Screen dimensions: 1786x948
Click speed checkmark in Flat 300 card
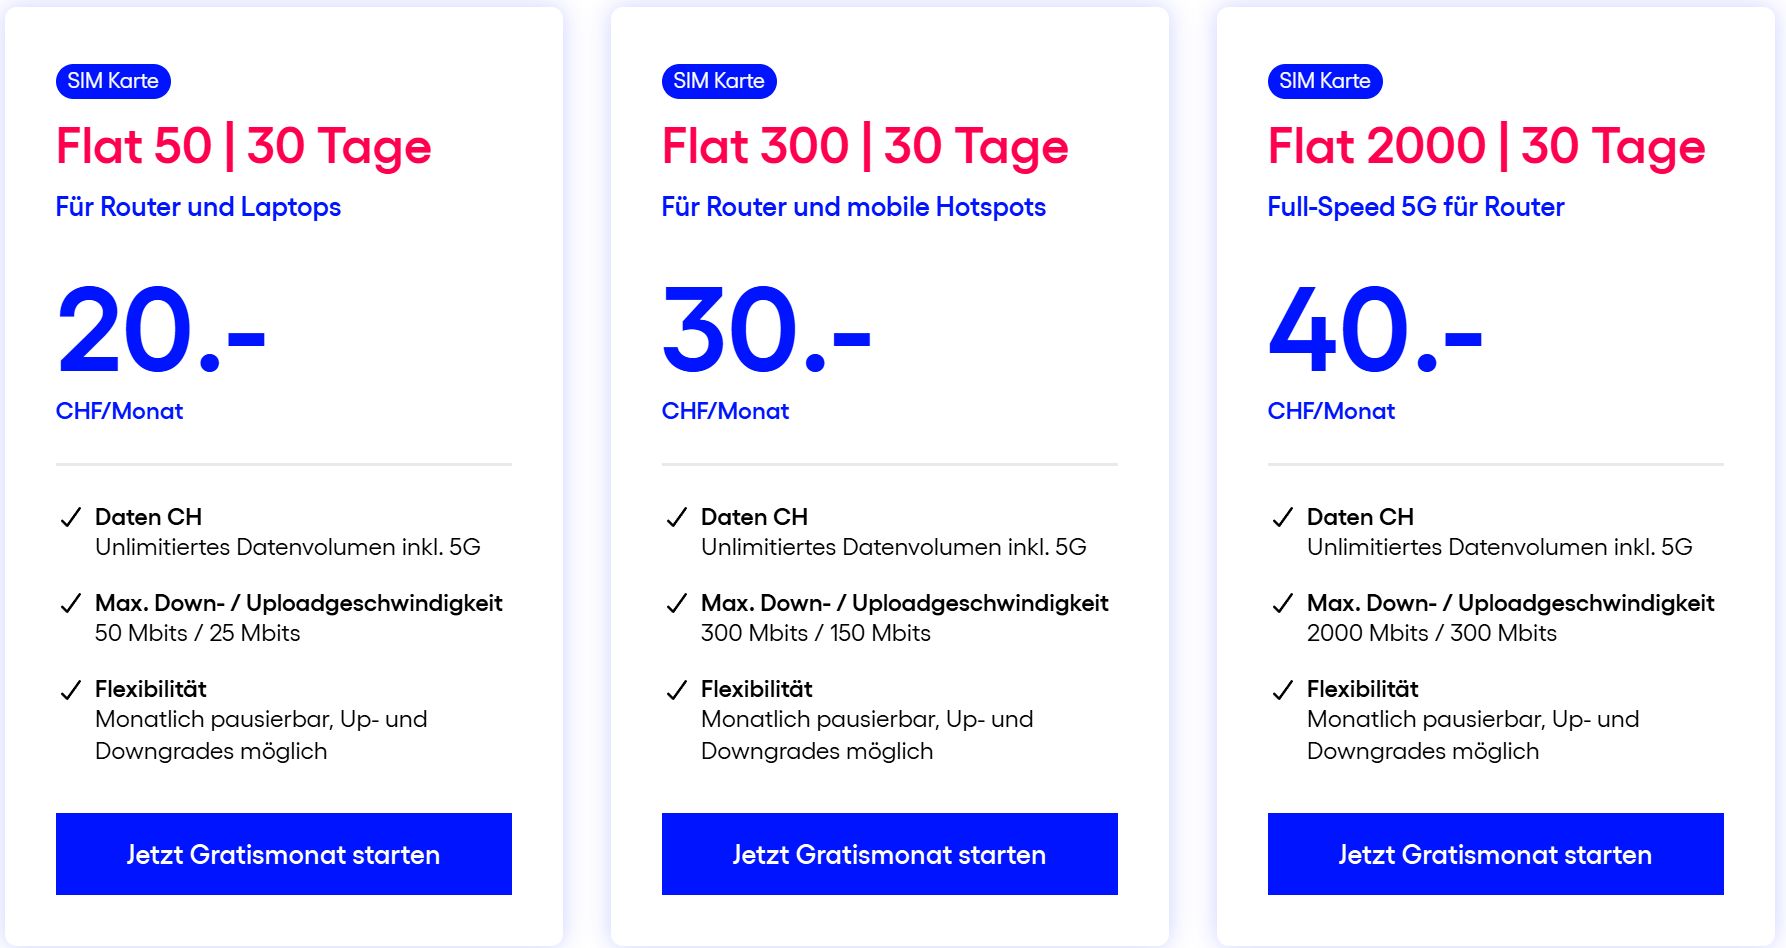677,603
